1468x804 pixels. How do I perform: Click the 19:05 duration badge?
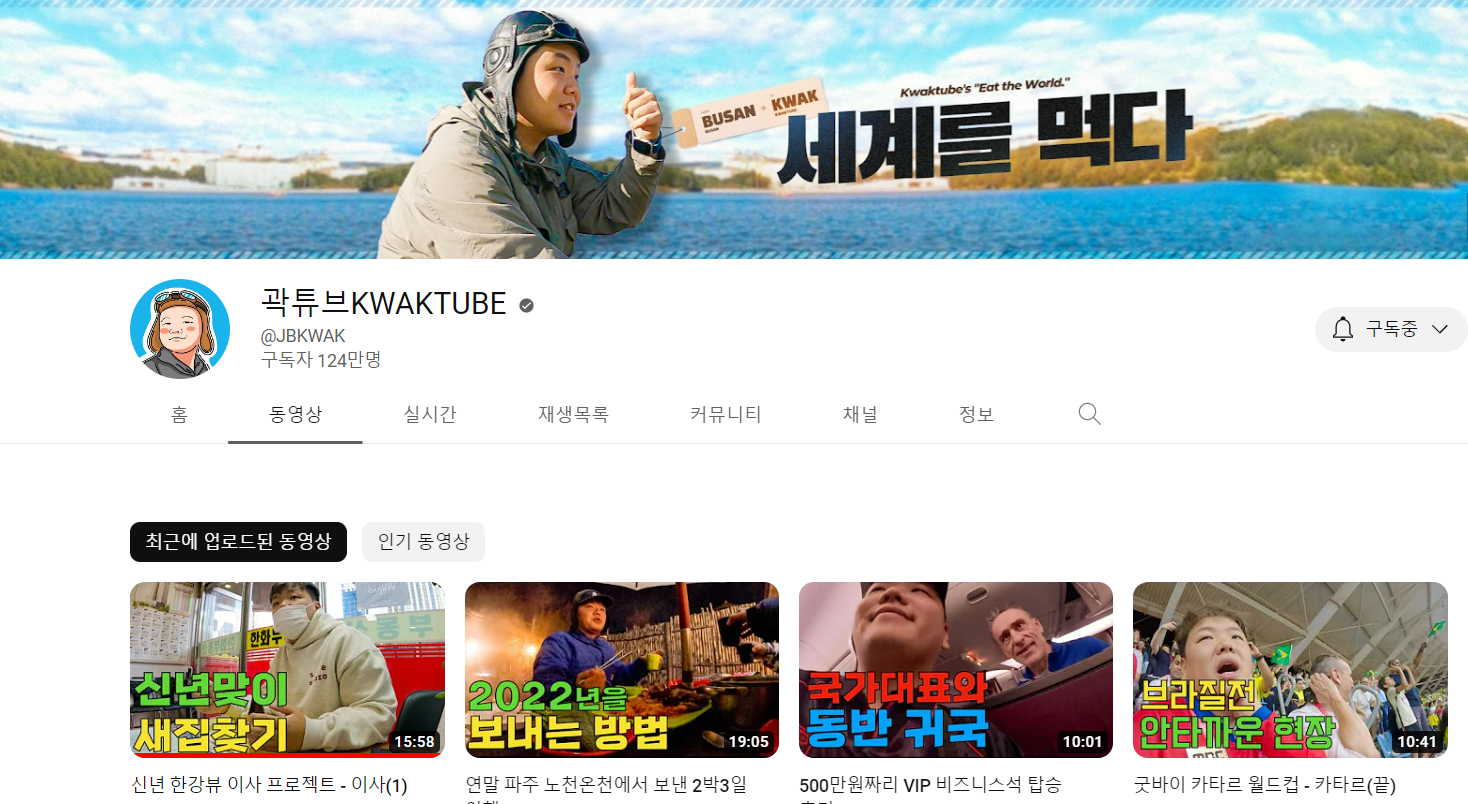(x=749, y=742)
